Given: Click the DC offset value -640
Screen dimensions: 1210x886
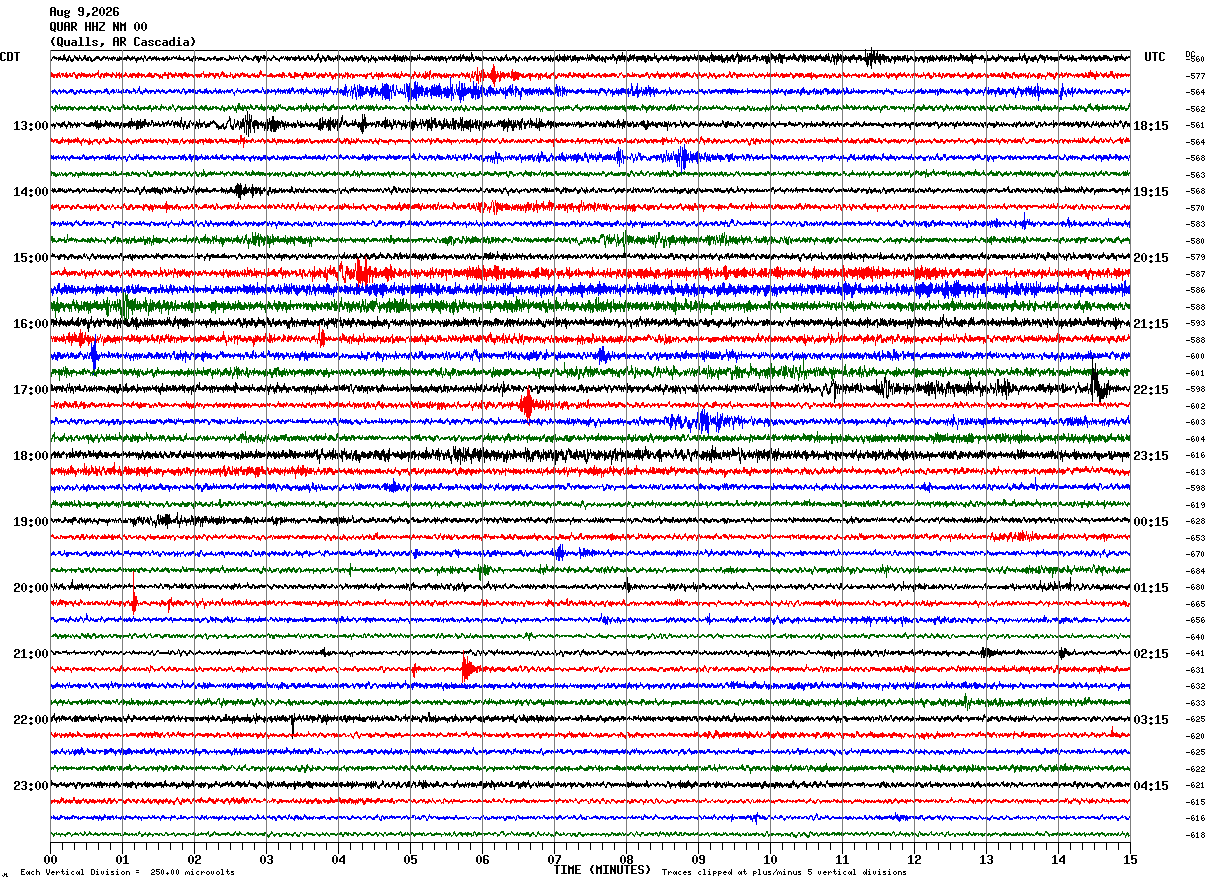Looking at the screenshot, I should (1195, 637).
